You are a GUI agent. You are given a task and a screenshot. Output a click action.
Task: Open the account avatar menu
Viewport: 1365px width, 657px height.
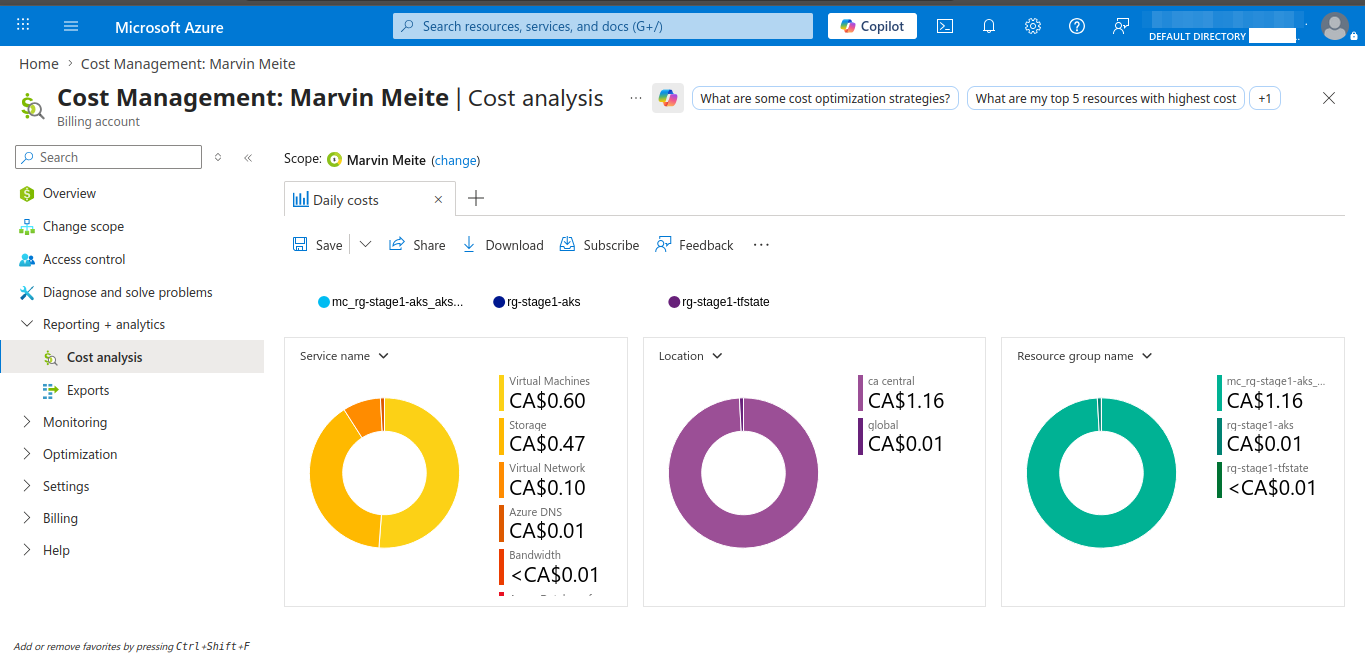(x=1335, y=26)
